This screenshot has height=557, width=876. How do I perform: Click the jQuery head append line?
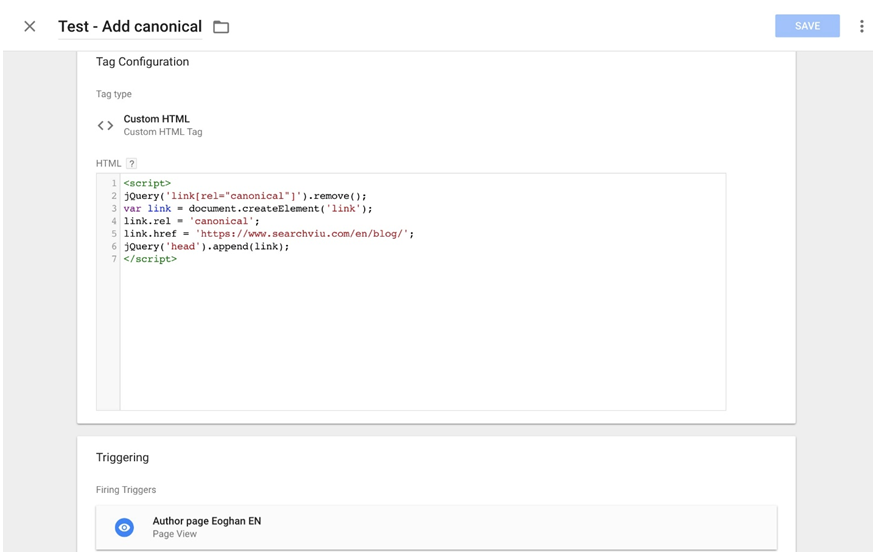[x=207, y=246]
